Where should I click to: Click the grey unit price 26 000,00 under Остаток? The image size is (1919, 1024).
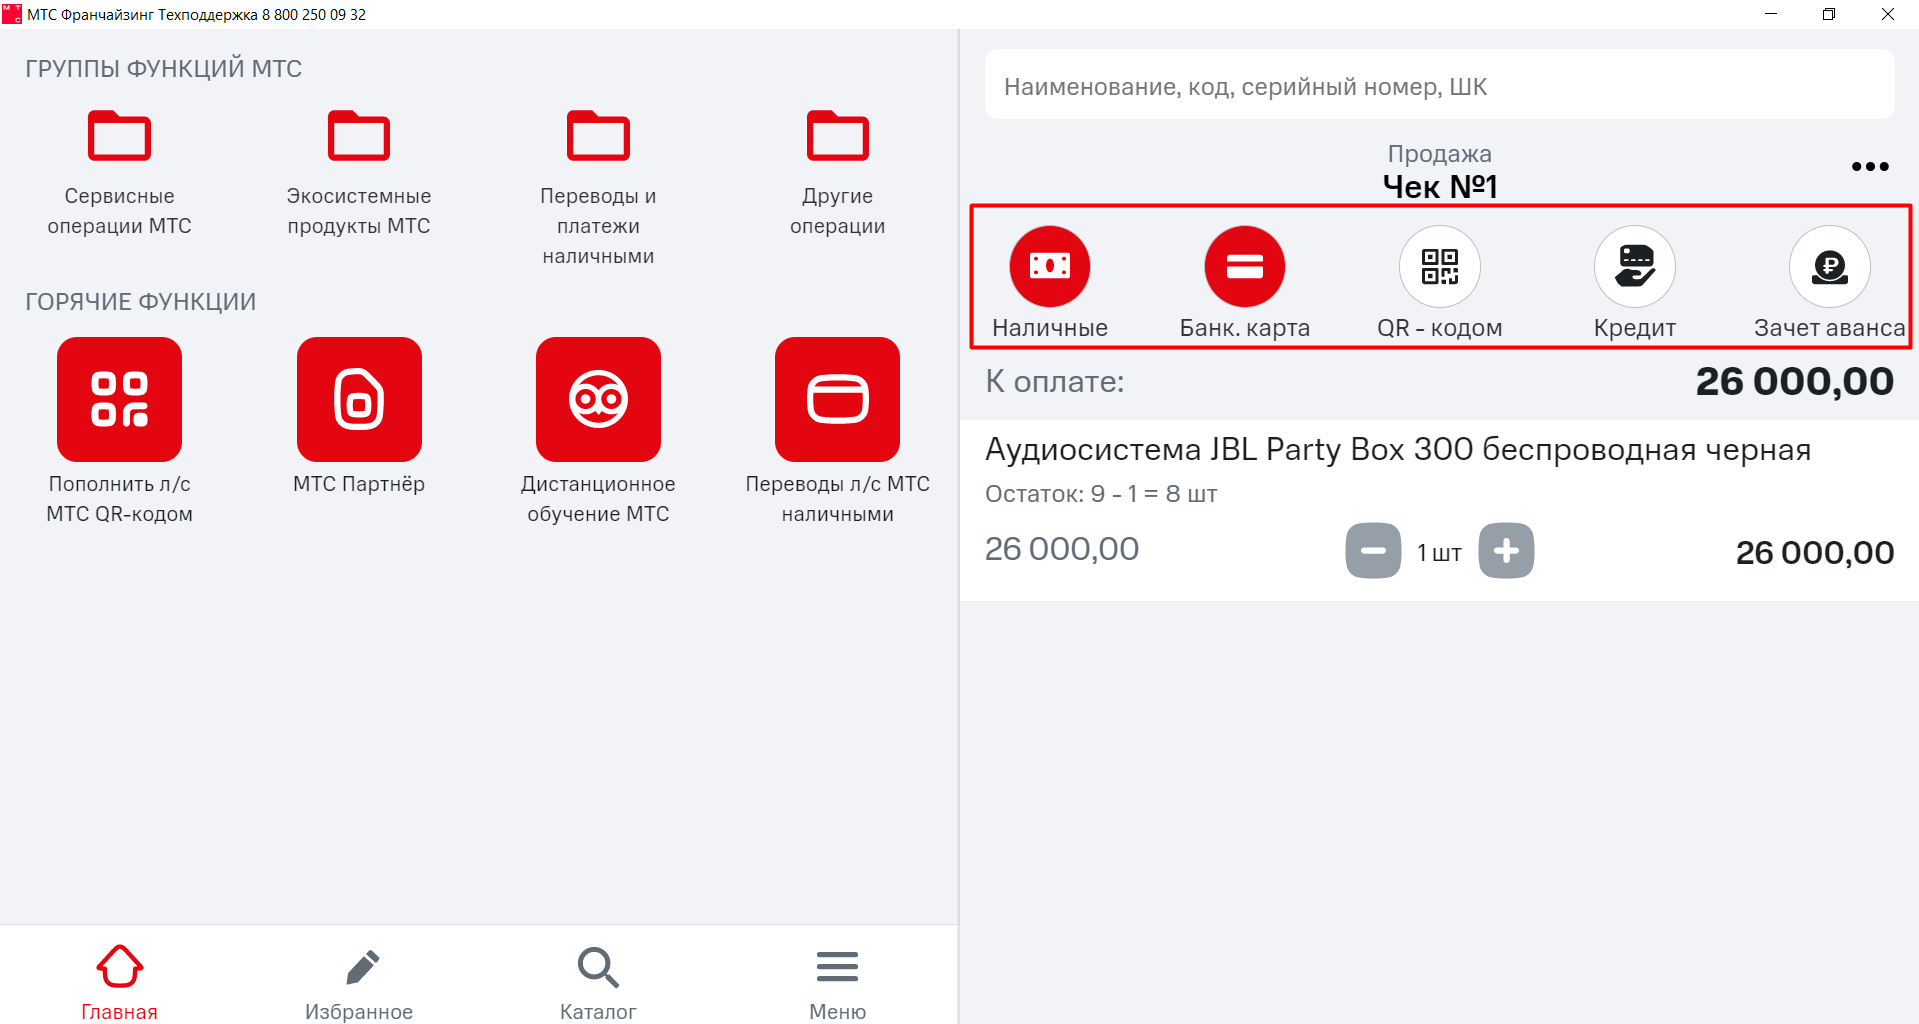click(1062, 549)
